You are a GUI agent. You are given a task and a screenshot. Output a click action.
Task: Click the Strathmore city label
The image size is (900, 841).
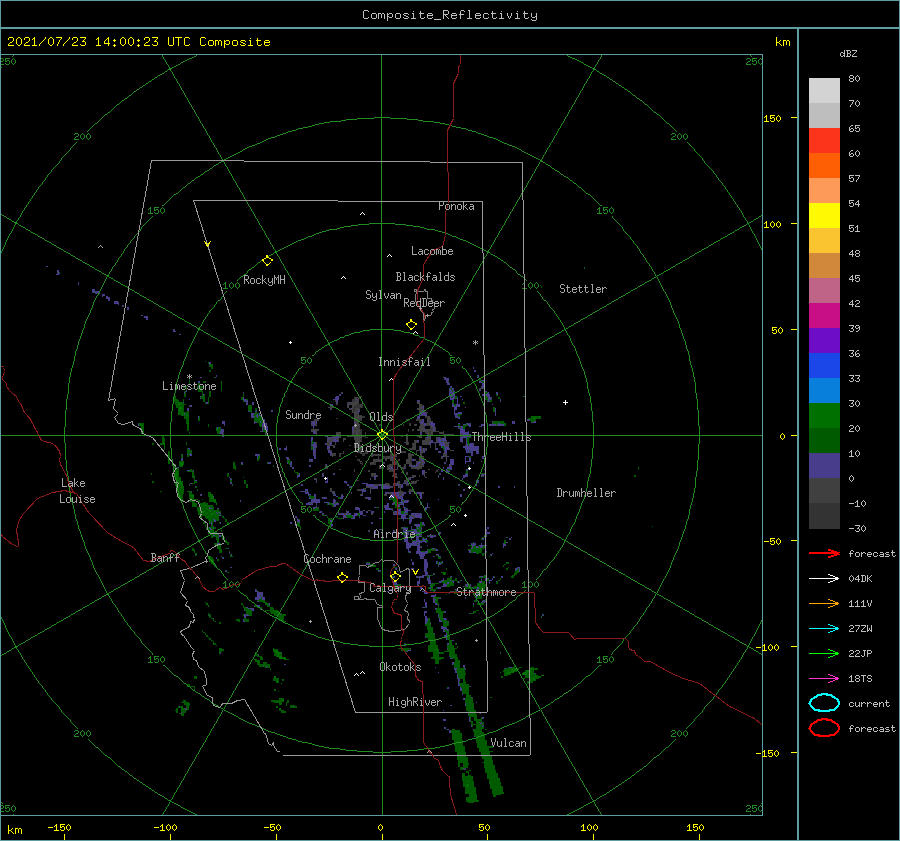click(x=486, y=592)
